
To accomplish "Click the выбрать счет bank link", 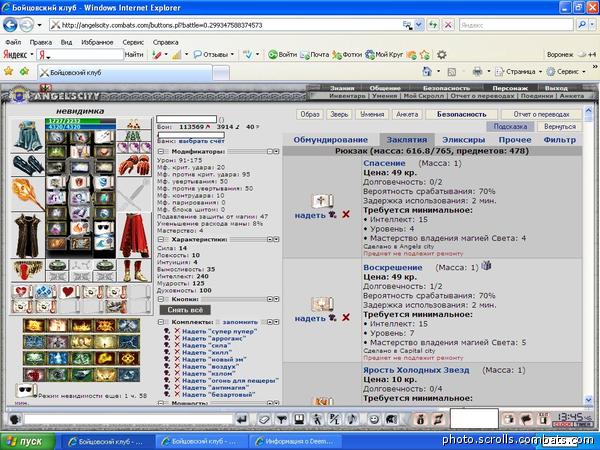I will [x=201, y=141].
